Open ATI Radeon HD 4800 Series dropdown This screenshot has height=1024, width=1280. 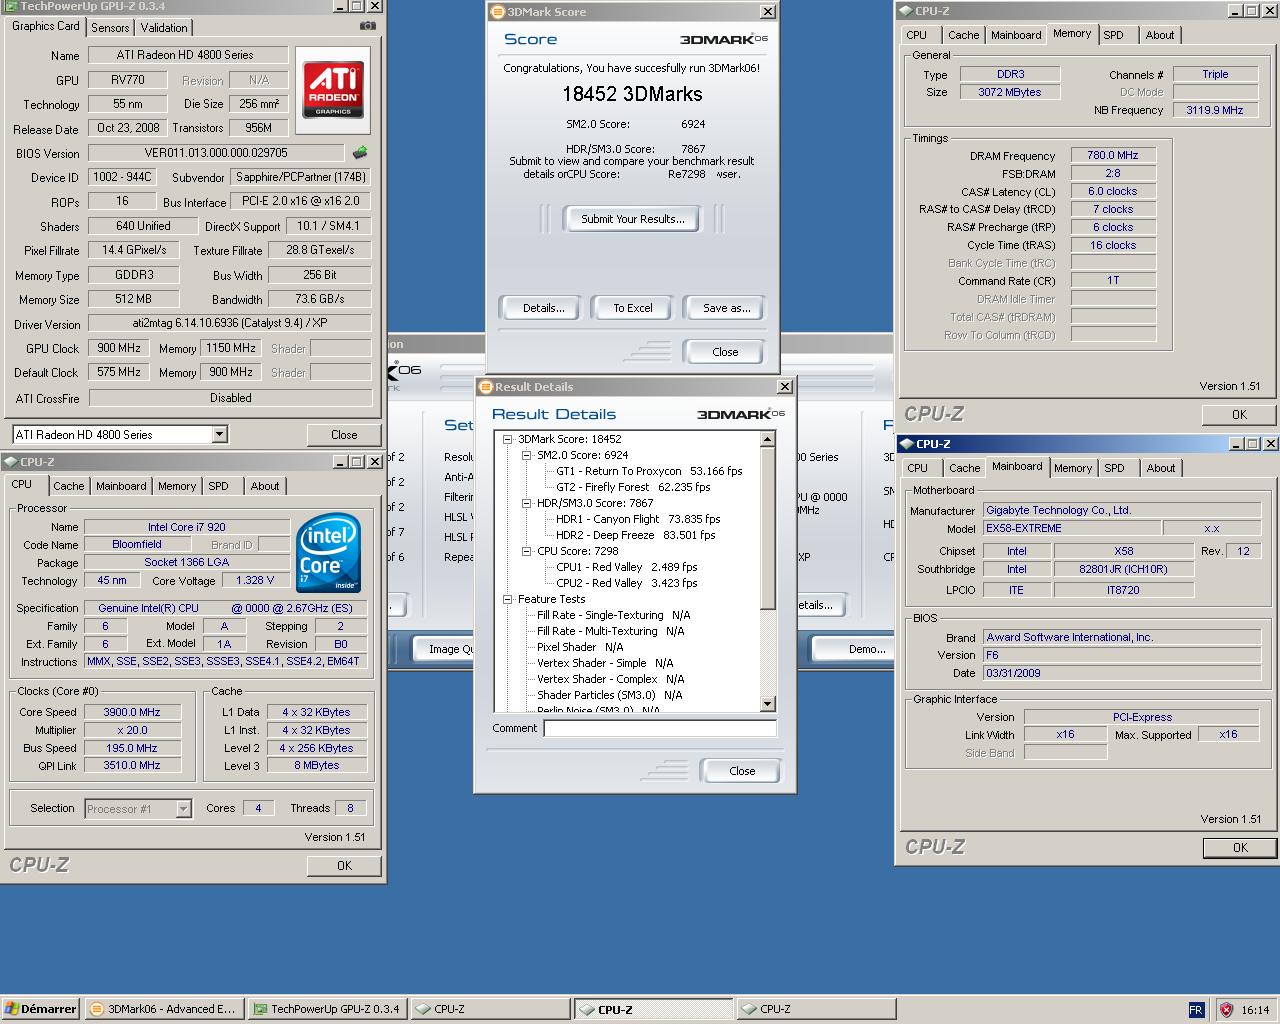[x=219, y=434]
